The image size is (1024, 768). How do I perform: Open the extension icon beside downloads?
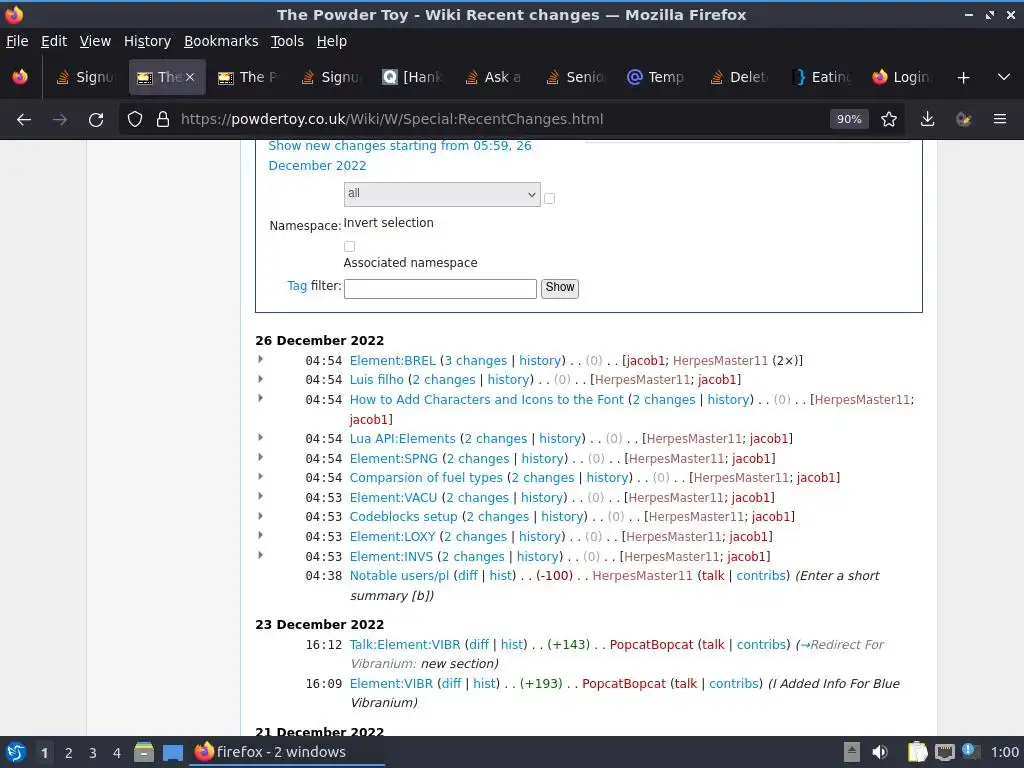963,120
